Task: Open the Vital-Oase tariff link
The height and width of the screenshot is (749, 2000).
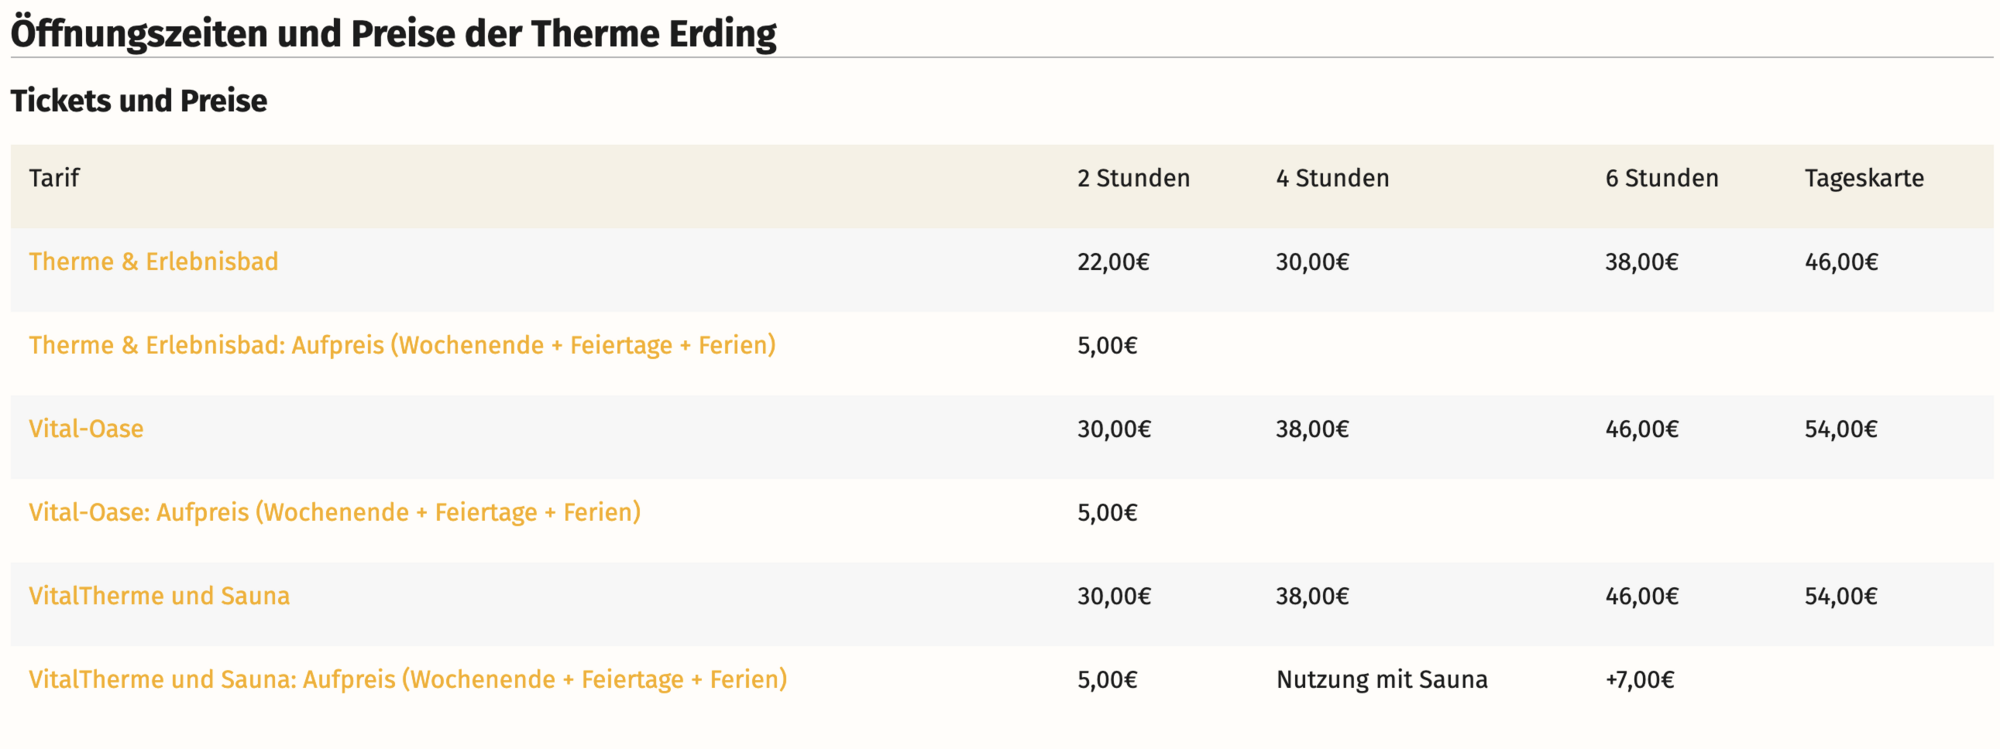Action: (x=86, y=429)
